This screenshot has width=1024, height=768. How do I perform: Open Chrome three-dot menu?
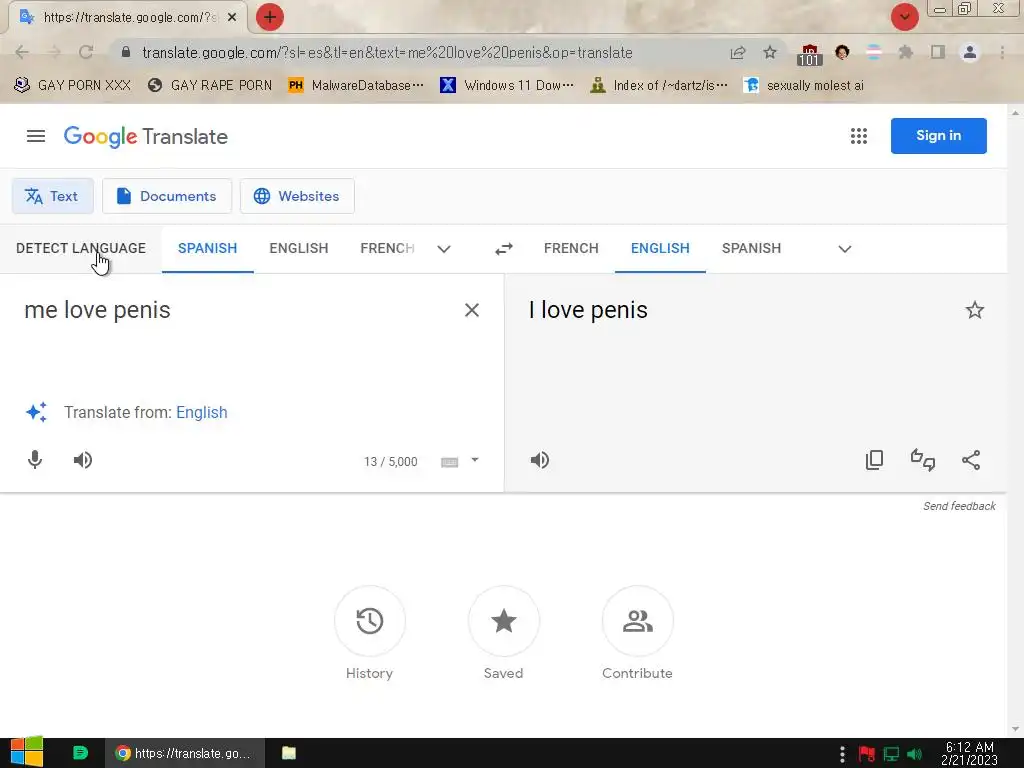[1002, 52]
